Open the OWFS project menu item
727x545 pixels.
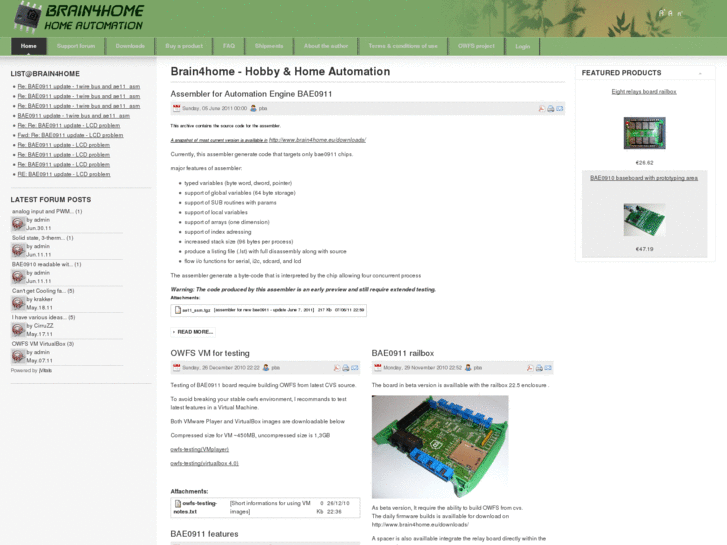pos(476,46)
